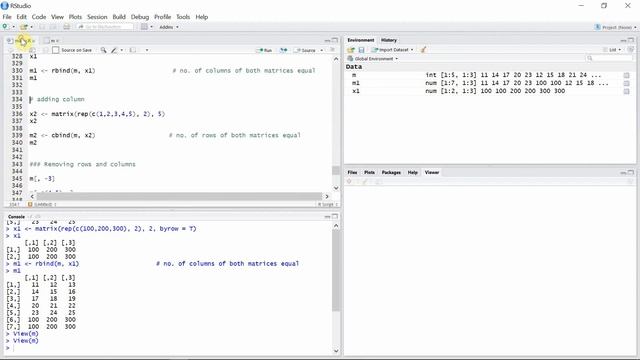View matrix m1 via its grid icon
Screen dimensions: 640x360
(x=627, y=83)
